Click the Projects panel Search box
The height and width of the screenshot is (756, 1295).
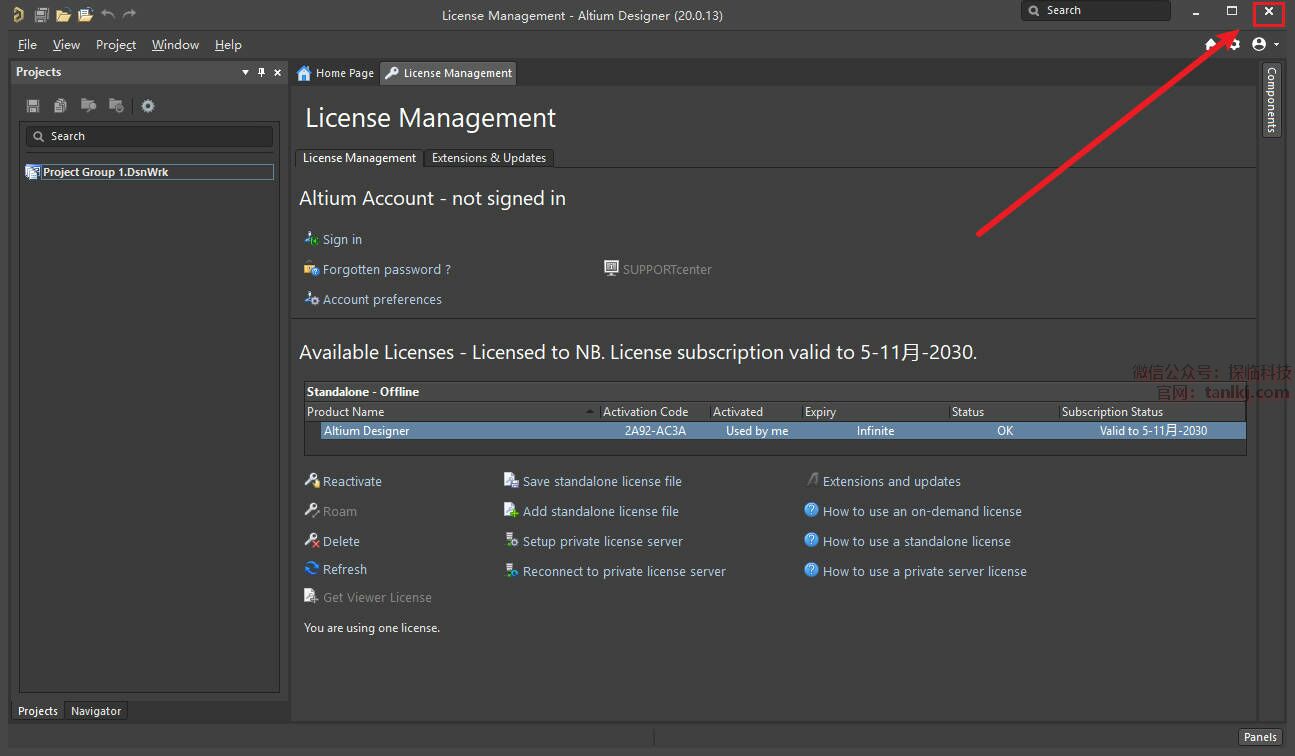pyautogui.click(x=149, y=136)
